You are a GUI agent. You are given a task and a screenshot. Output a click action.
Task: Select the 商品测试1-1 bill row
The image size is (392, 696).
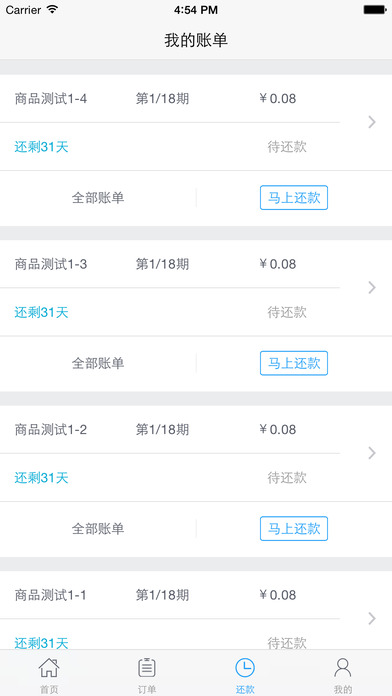click(196, 610)
